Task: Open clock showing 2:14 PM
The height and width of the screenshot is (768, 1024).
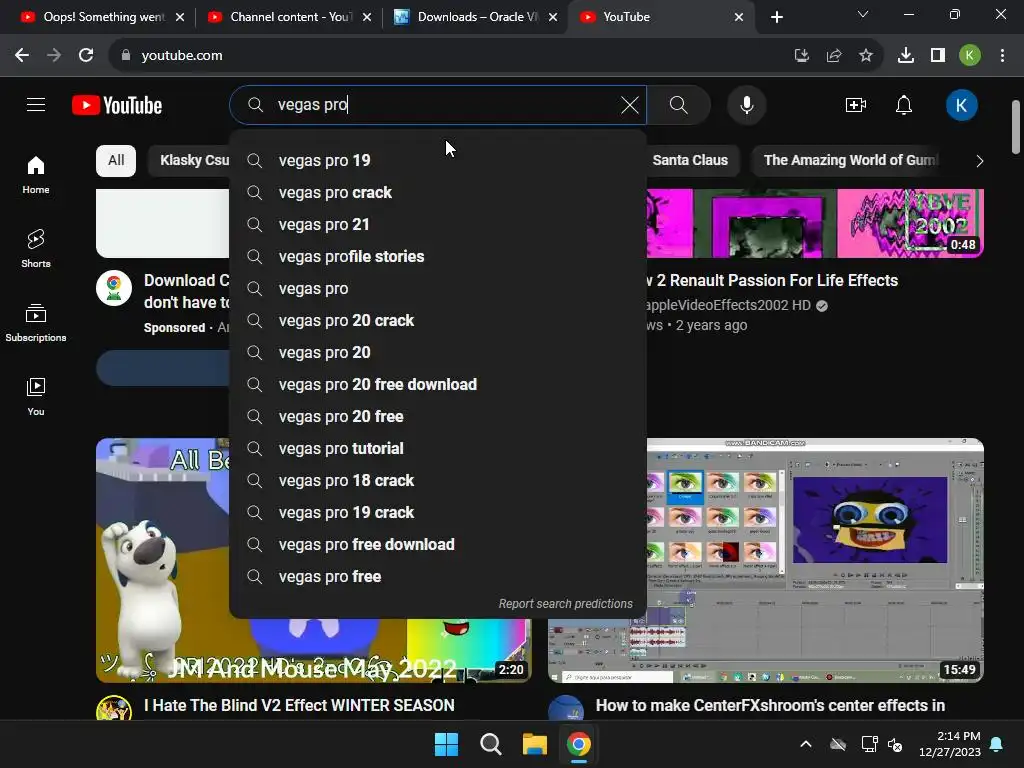Action: coord(950,744)
